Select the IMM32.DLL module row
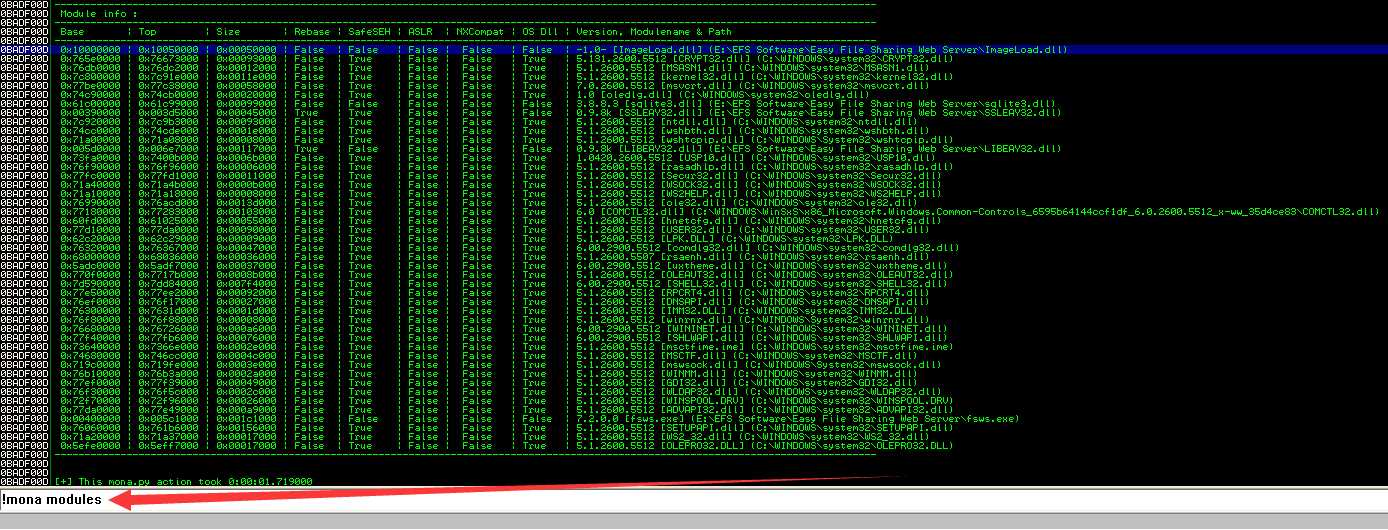 (694, 311)
